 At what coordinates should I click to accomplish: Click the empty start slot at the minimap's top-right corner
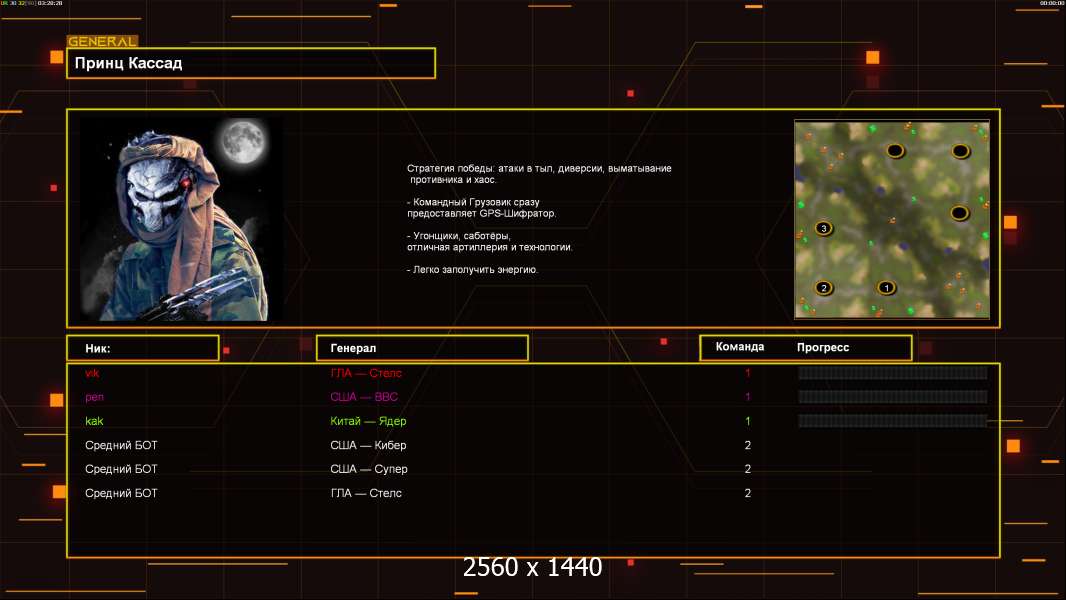[960, 151]
